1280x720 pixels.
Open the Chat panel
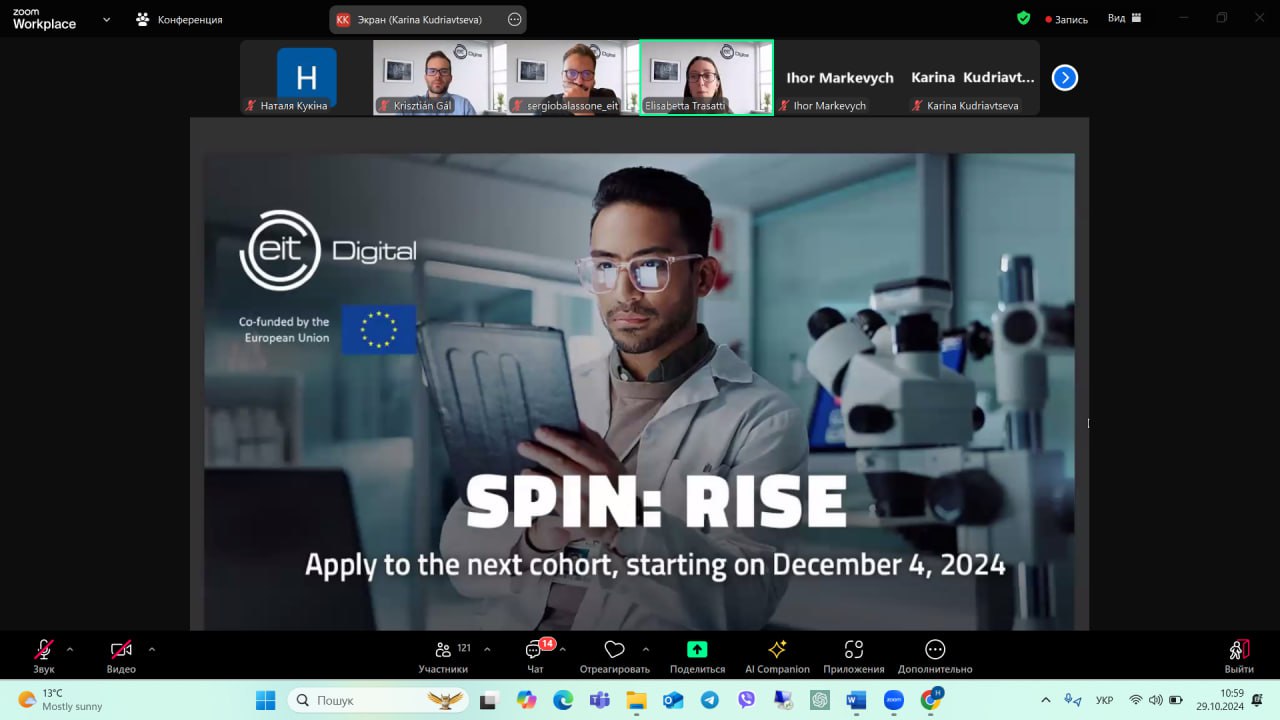click(535, 651)
